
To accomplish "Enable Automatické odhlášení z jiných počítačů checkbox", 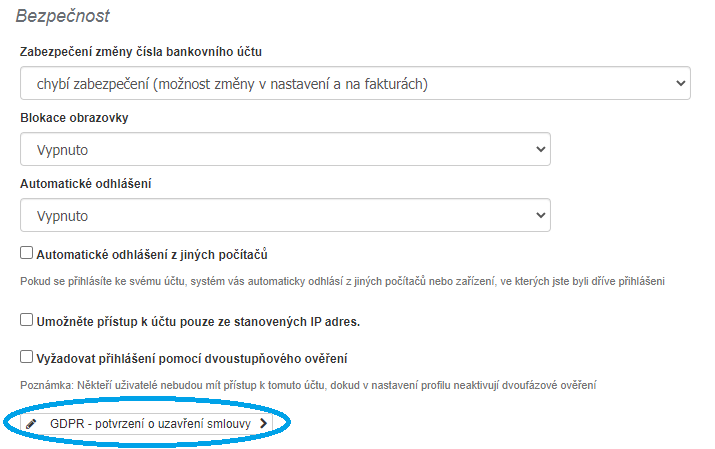I will click(27, 254).
